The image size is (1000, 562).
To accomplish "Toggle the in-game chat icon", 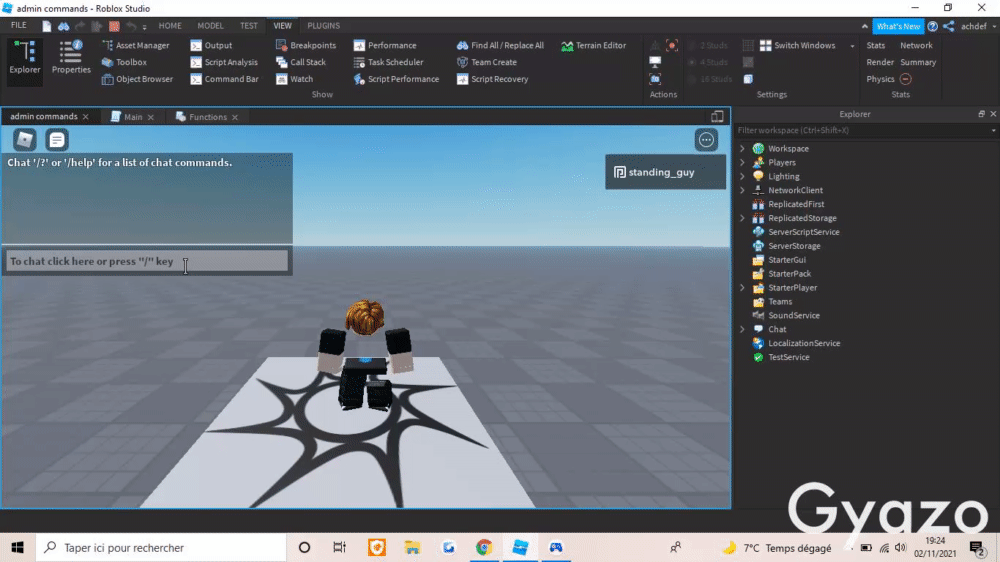I will (x=57, y=139).
